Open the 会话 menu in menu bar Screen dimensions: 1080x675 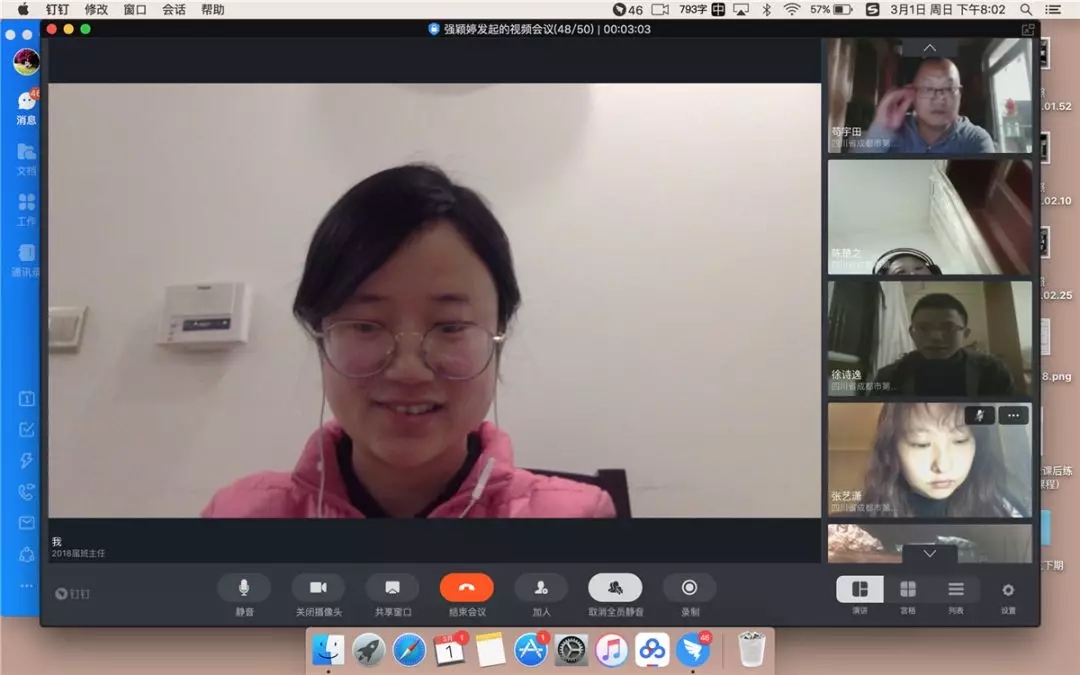[x=174, y=9]
